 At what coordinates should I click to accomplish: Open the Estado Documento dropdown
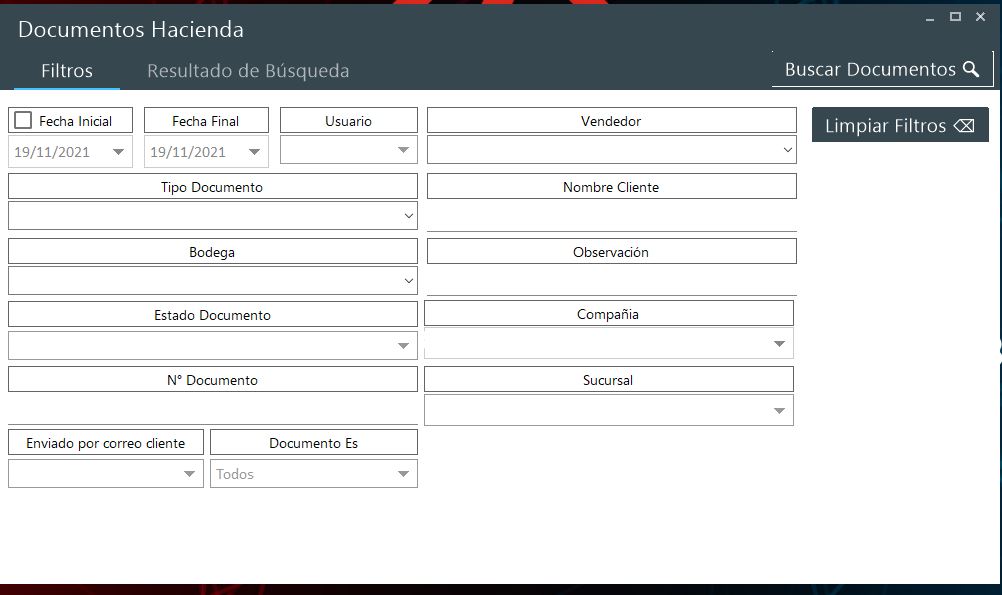403,346
